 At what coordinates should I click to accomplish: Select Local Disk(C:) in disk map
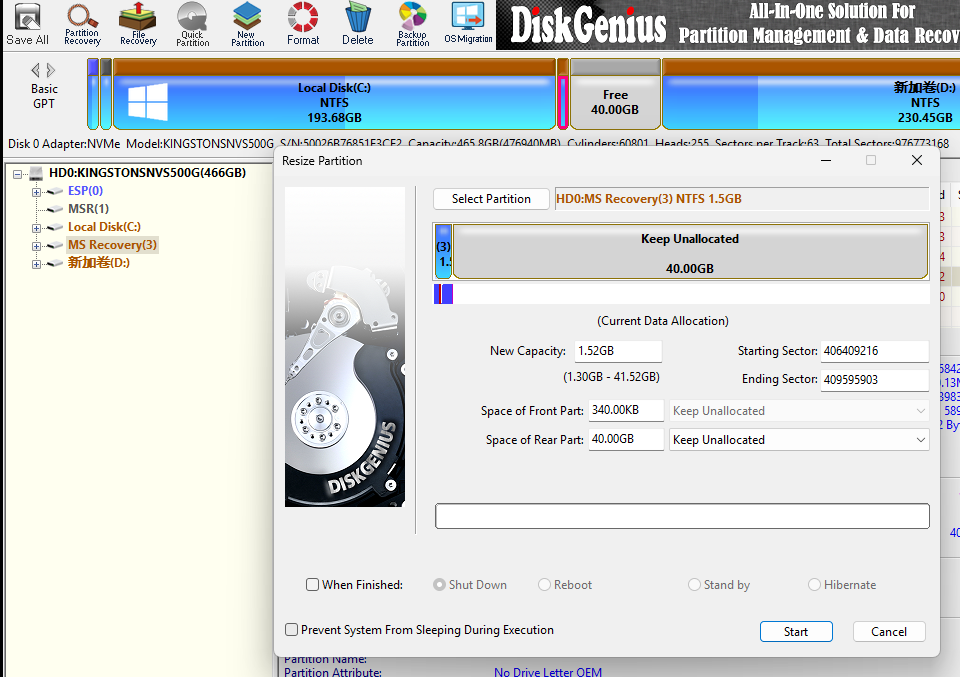coord(334,94)
